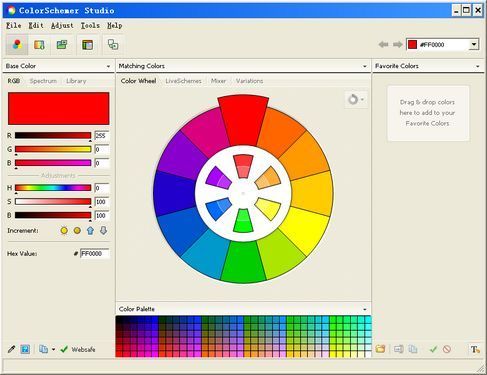The image size is (487, 375).
Task: Open the Tools menu
Action: coord(90,25)
